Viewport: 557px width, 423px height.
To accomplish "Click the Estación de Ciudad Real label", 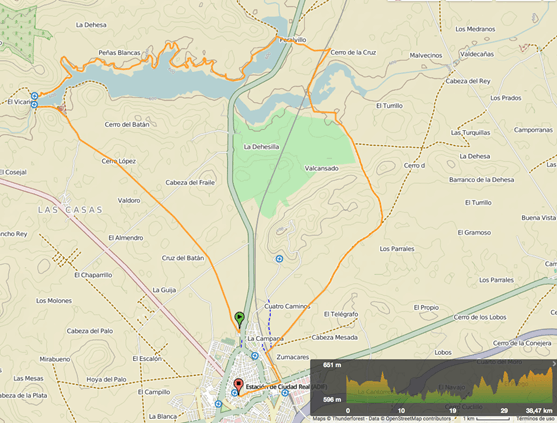I will pyautogui.click(x=278, y=386).
